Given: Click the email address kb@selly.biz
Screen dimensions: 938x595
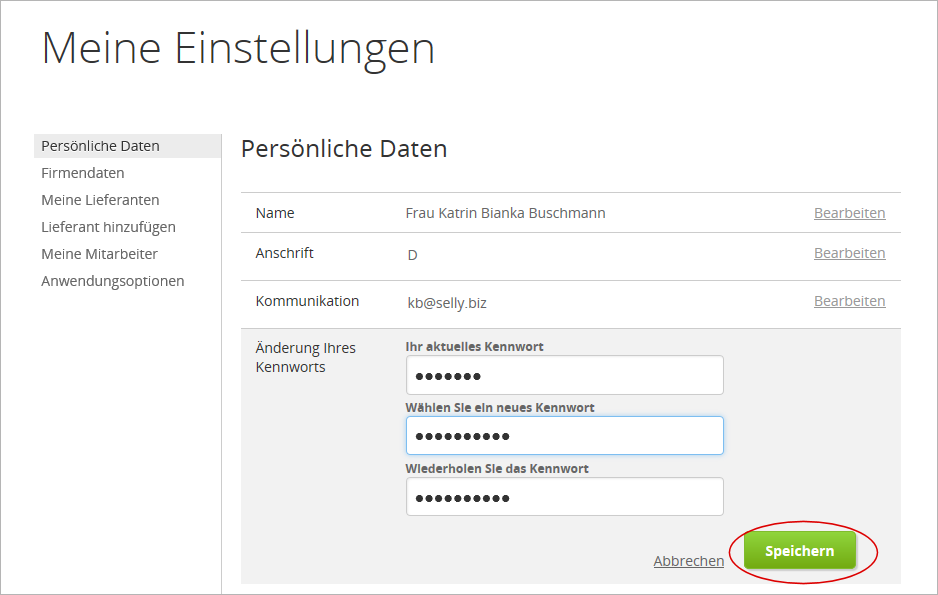Looking at the screenshot, I should [x=446, y=302].
